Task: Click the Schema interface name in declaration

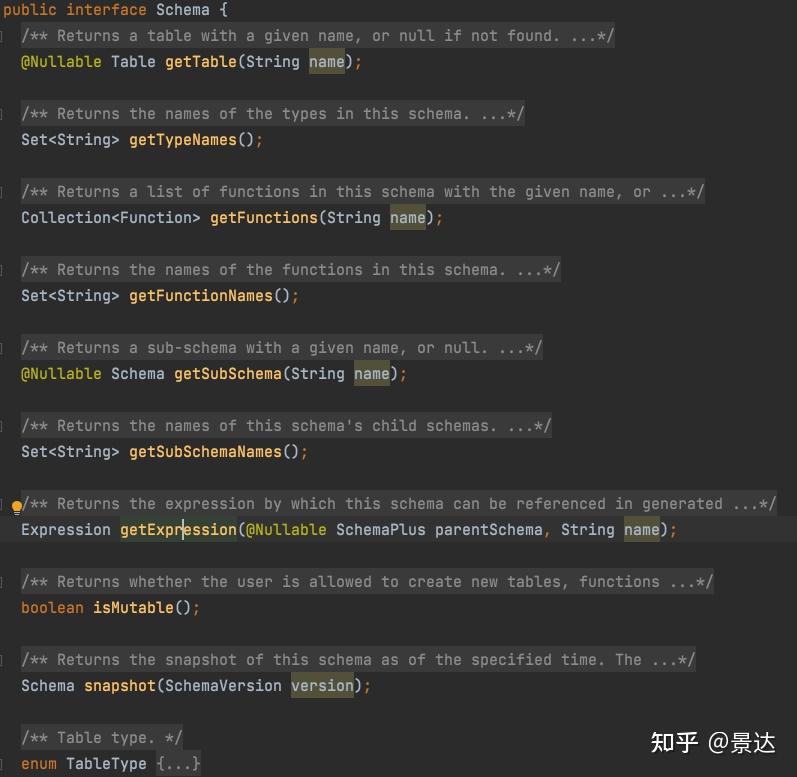Action: pos(182,10)
